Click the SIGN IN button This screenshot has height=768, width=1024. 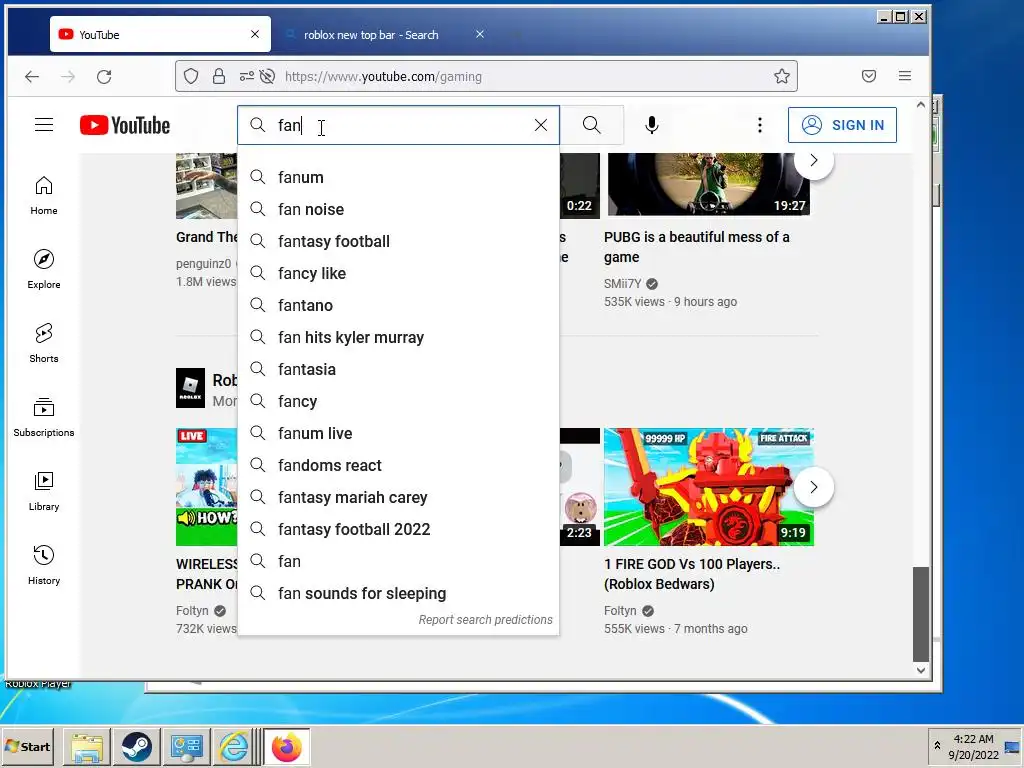tap(842, 125)
